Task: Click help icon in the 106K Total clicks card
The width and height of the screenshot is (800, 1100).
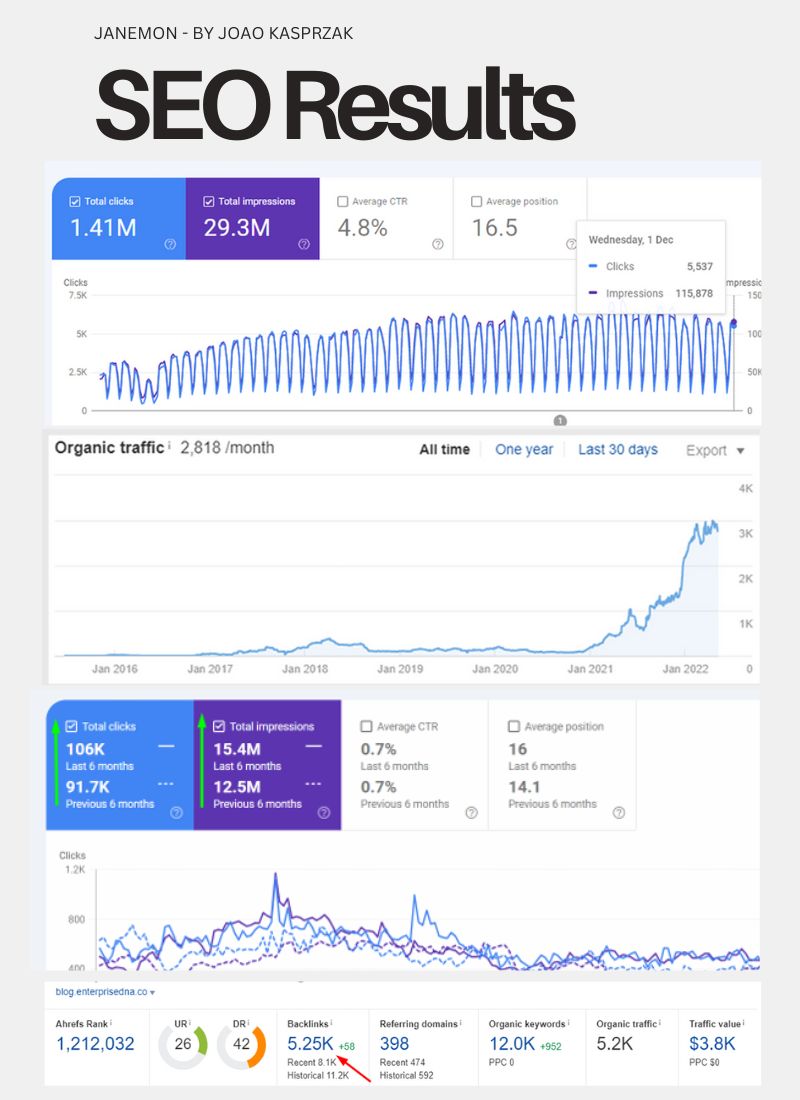Action: pyautogui.click(x=176, y=813)
